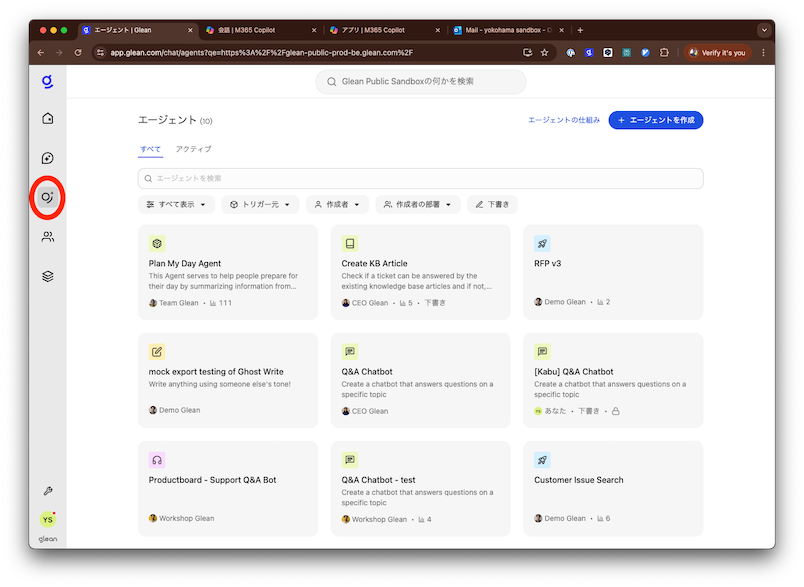Select the すべて tab
This screenshot has height=587, width=804.
point(150,149)
